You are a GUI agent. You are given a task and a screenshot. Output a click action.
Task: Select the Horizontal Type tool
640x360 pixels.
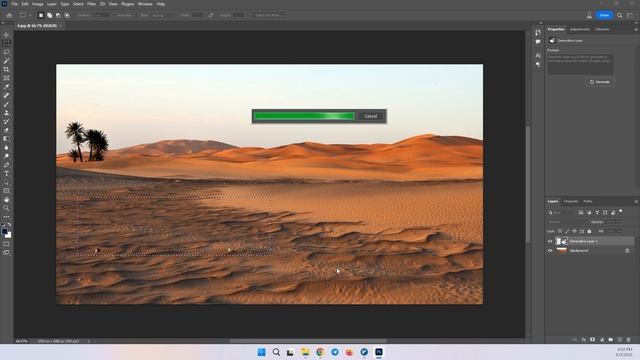[7, 173]
